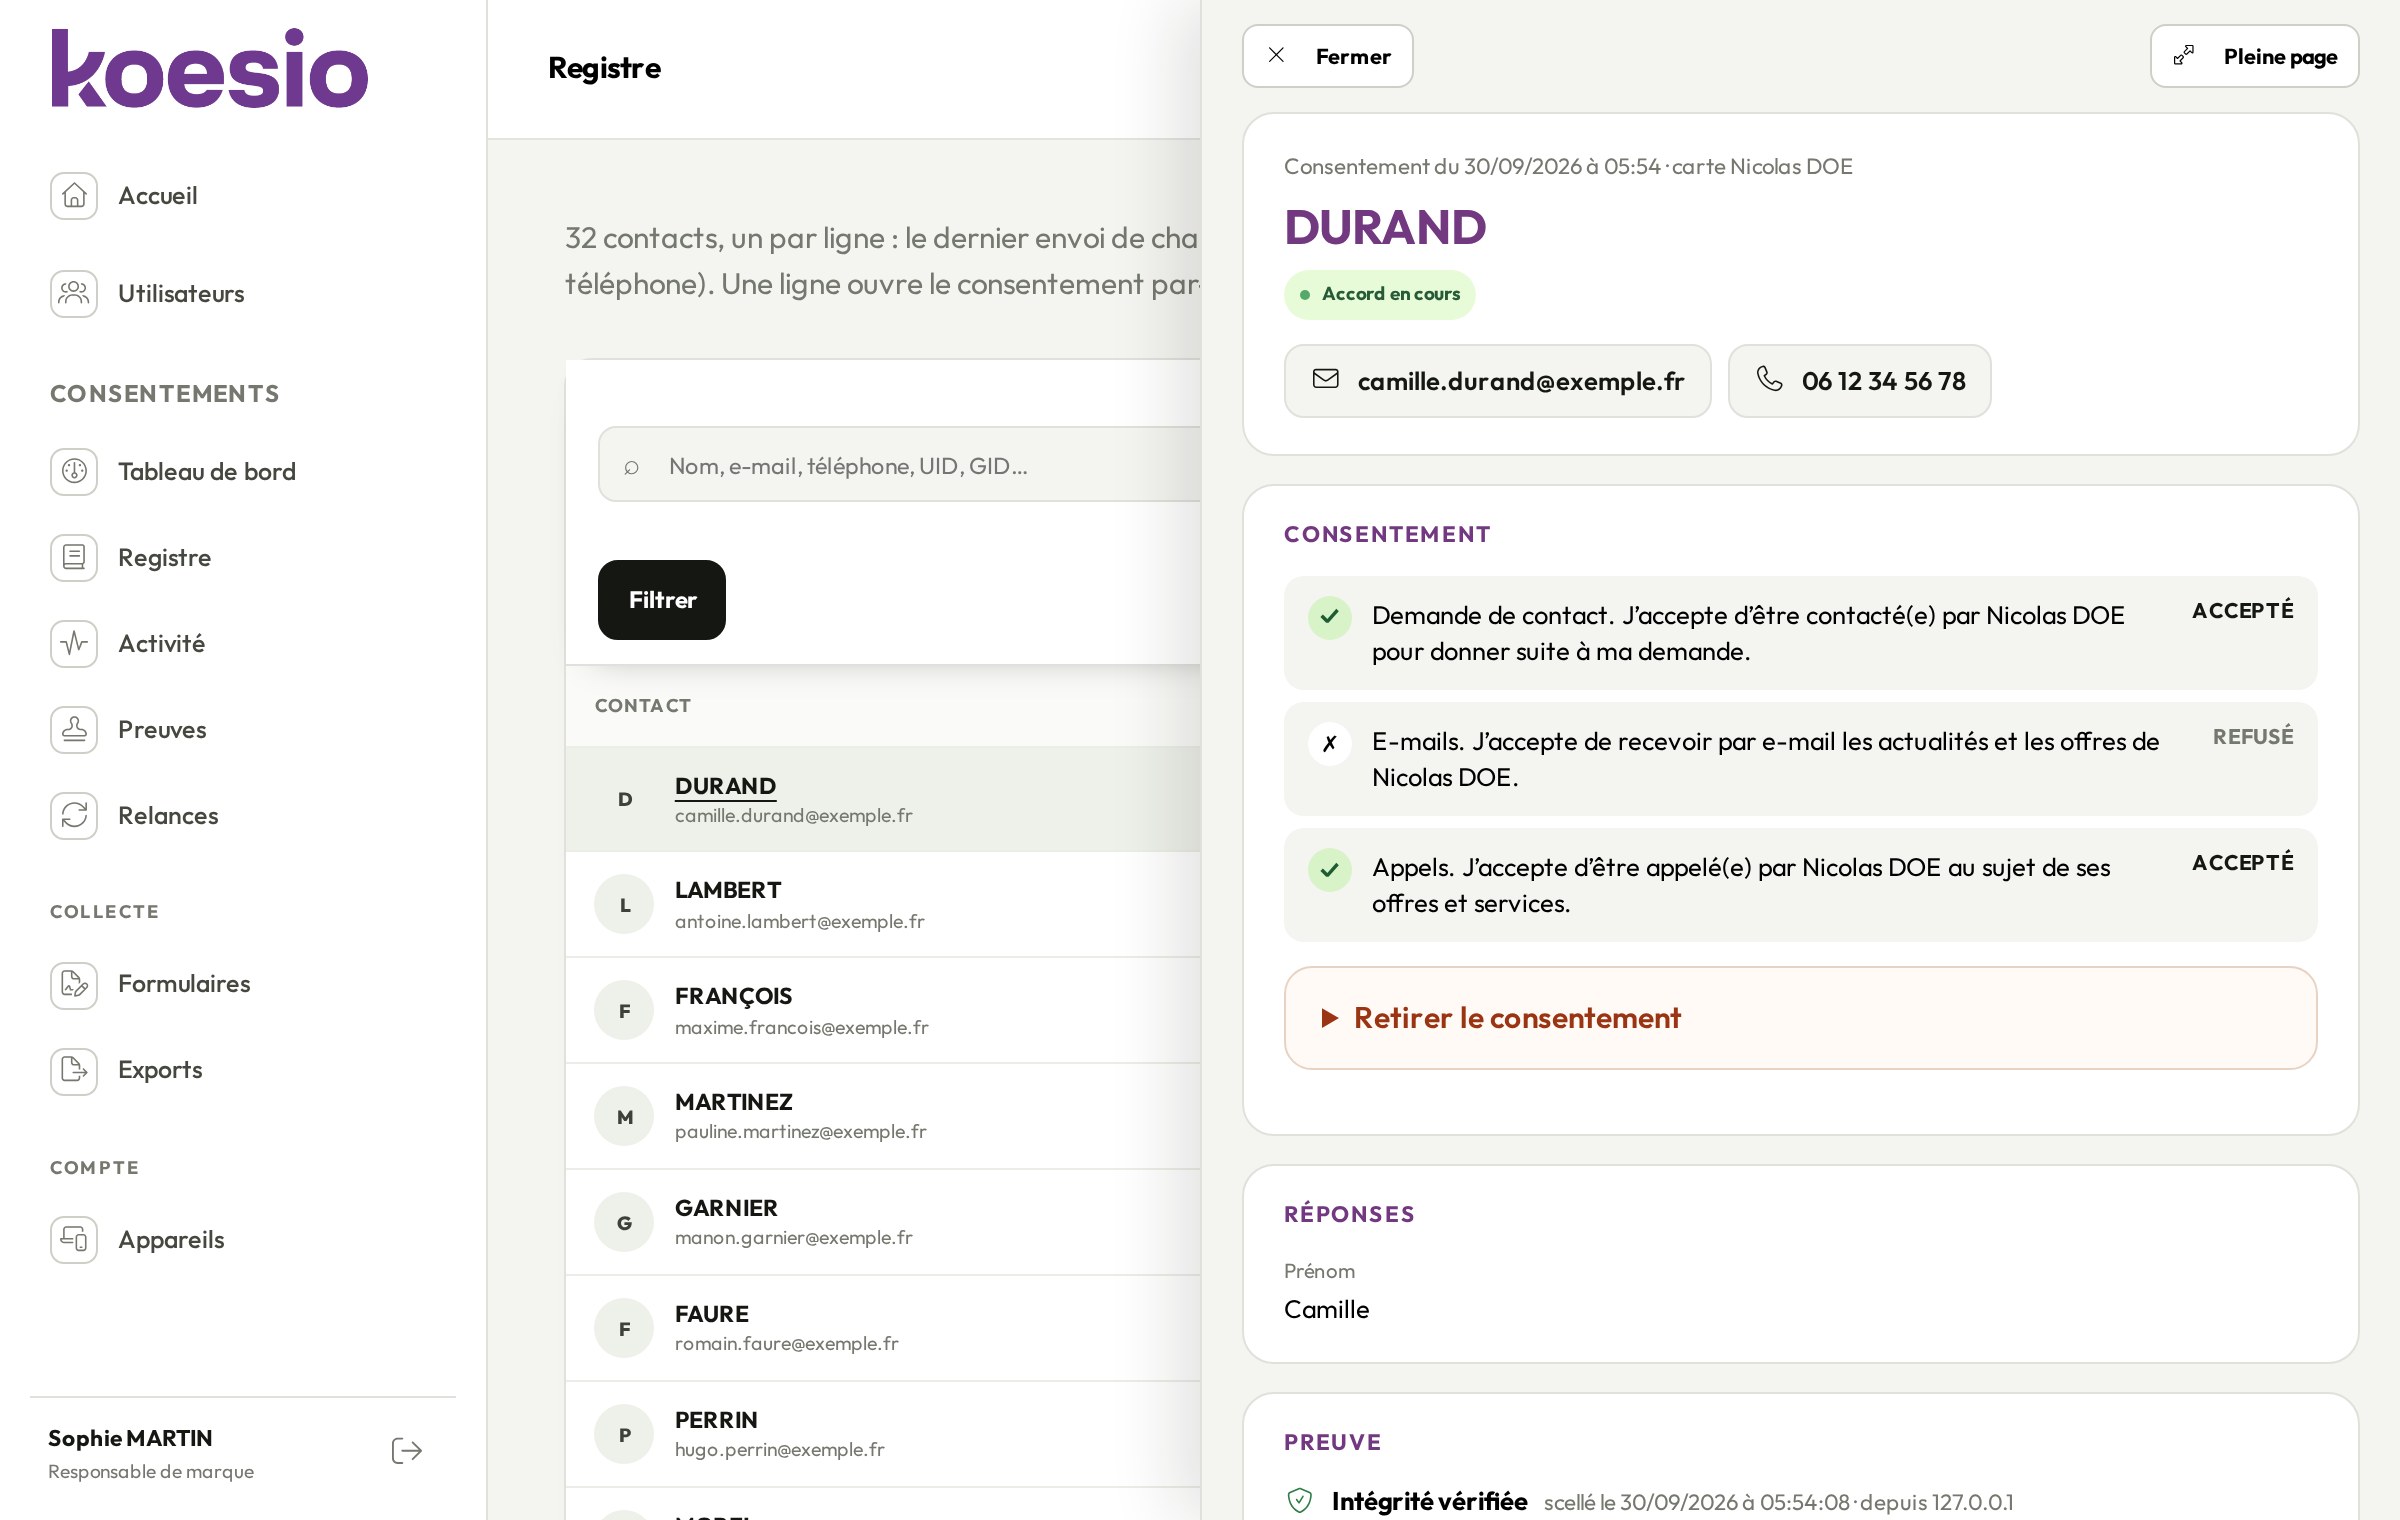The width and height of the screenshot is (2400, 1520).
Task: Open Tableau de bord gauge icon
Action: click(74, 472)
